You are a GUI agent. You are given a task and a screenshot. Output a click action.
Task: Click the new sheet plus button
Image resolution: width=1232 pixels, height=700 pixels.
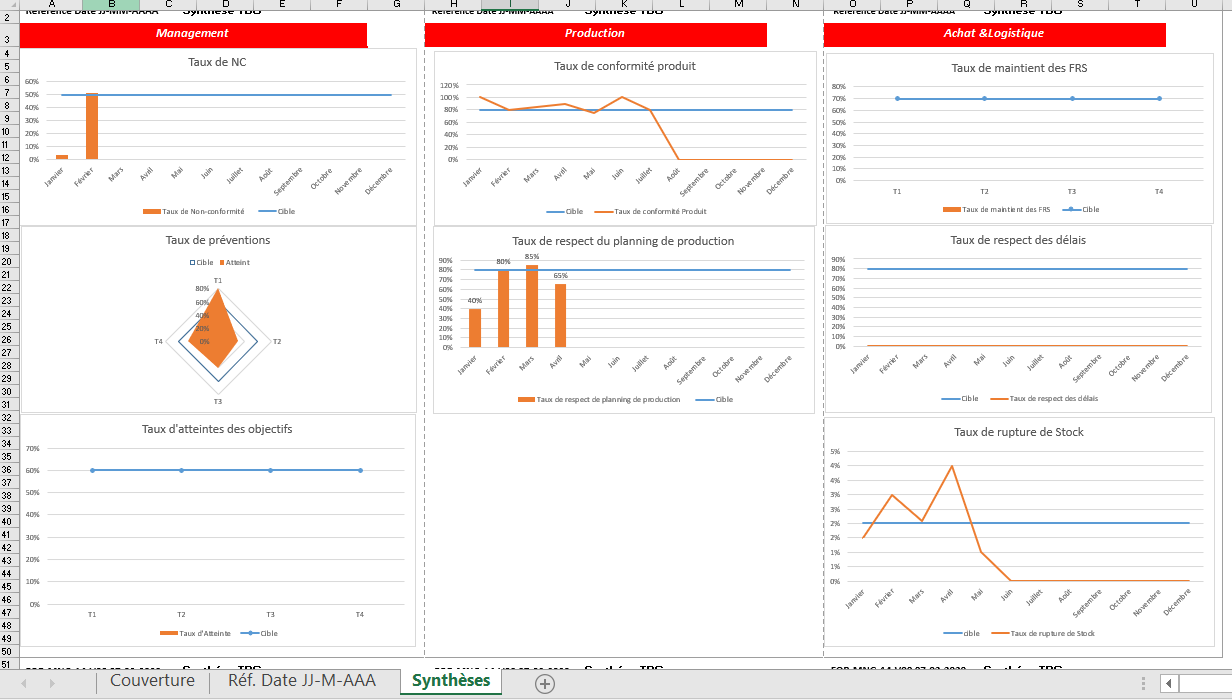(544, 683)
